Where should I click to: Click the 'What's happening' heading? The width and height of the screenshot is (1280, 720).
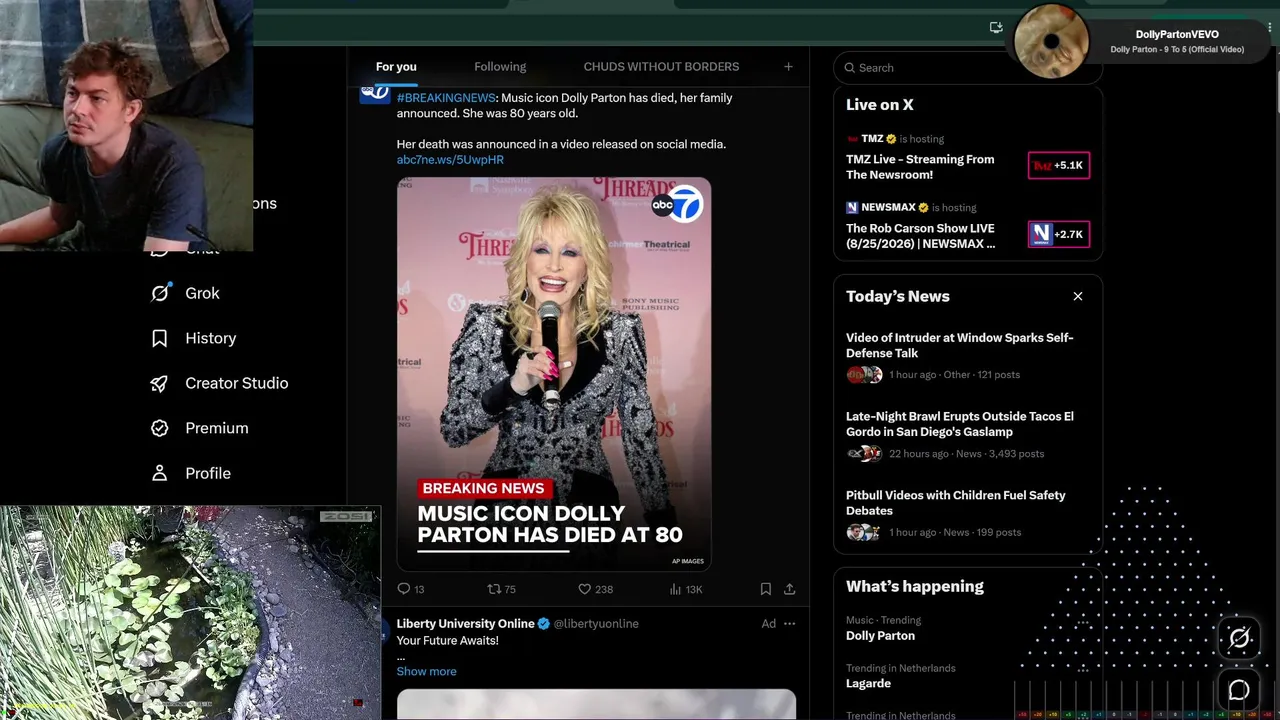point(915,587)
